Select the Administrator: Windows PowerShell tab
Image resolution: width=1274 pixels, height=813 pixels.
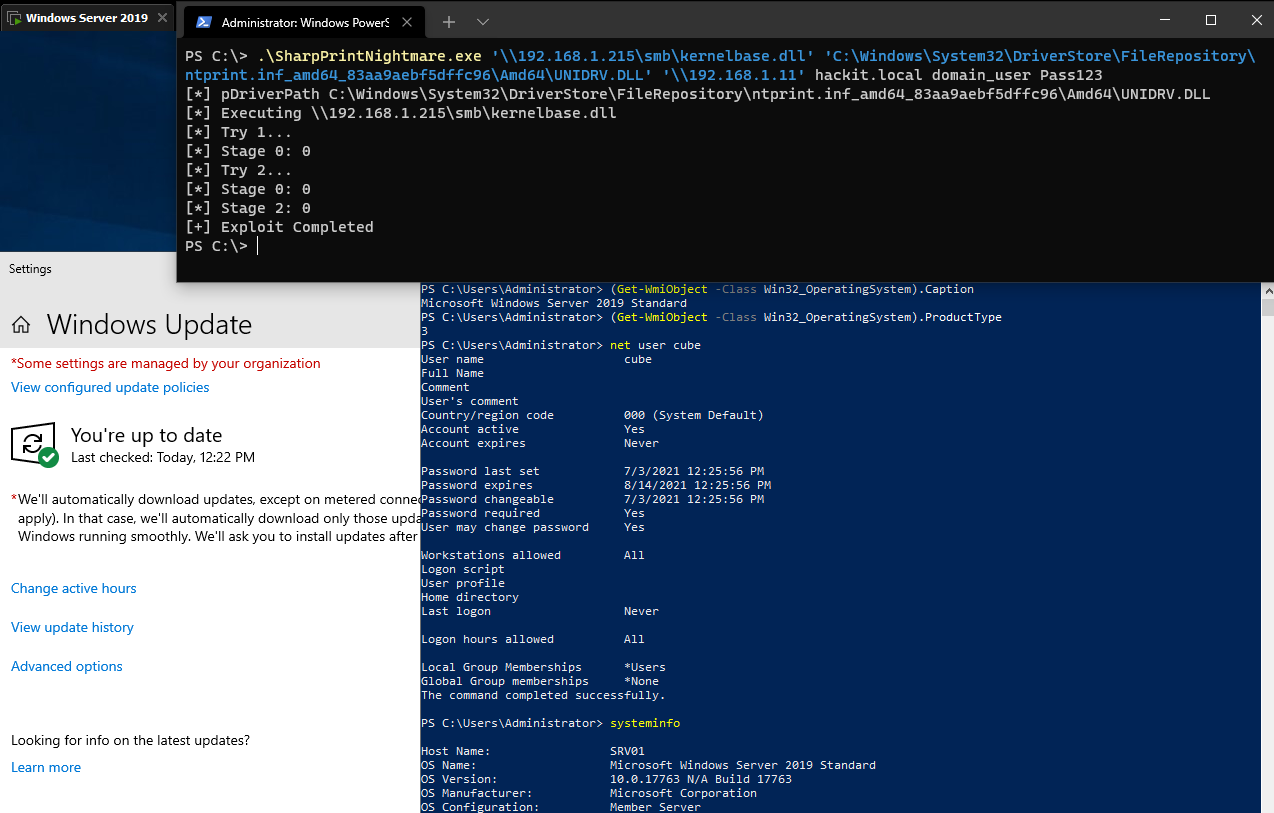pyautogui.click(x=303, y=21)
